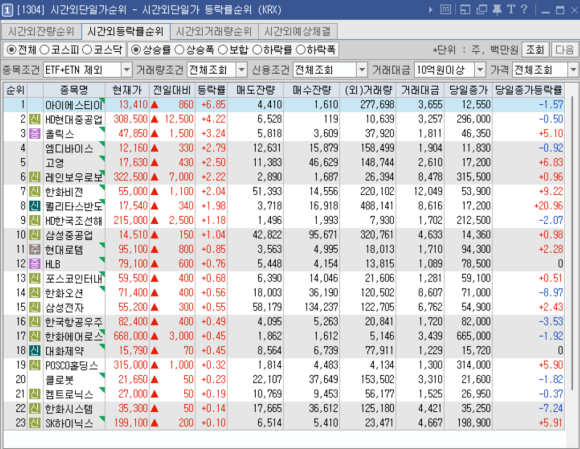Click the 조회 search button

[x=535, y=50]
